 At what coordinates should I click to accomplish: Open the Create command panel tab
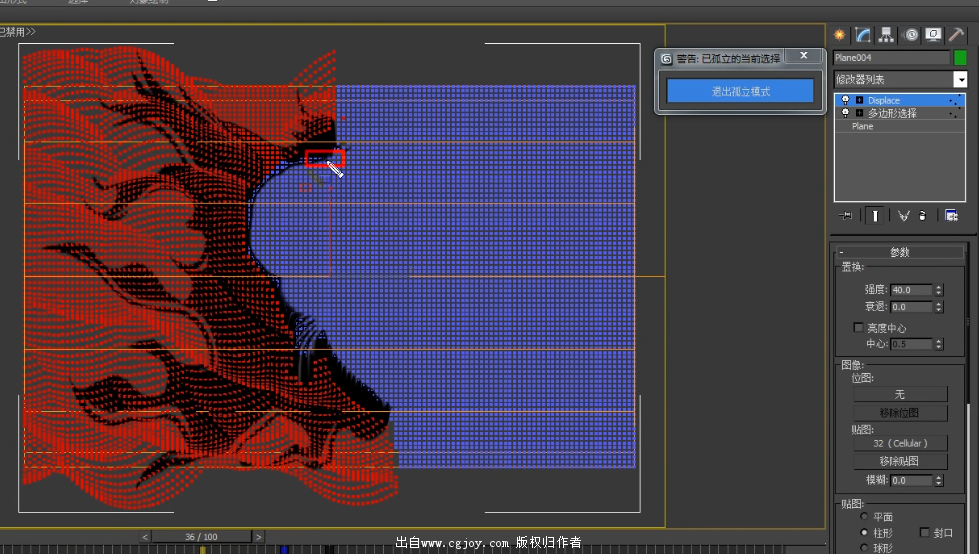[x=840, y=35]
